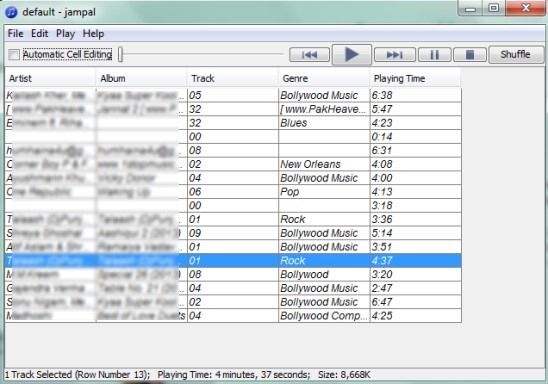
Task: Click the playback position slider handle
Action: pyautogui.click(x=120, y=55)
